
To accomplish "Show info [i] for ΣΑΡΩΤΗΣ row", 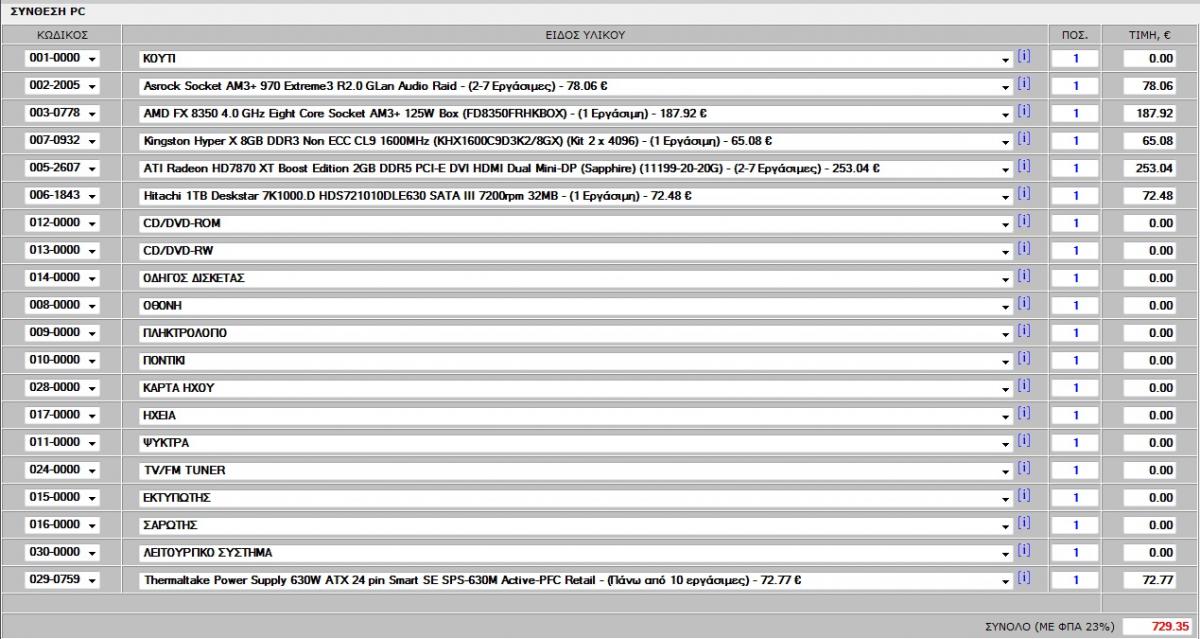I will point(1023,523).
